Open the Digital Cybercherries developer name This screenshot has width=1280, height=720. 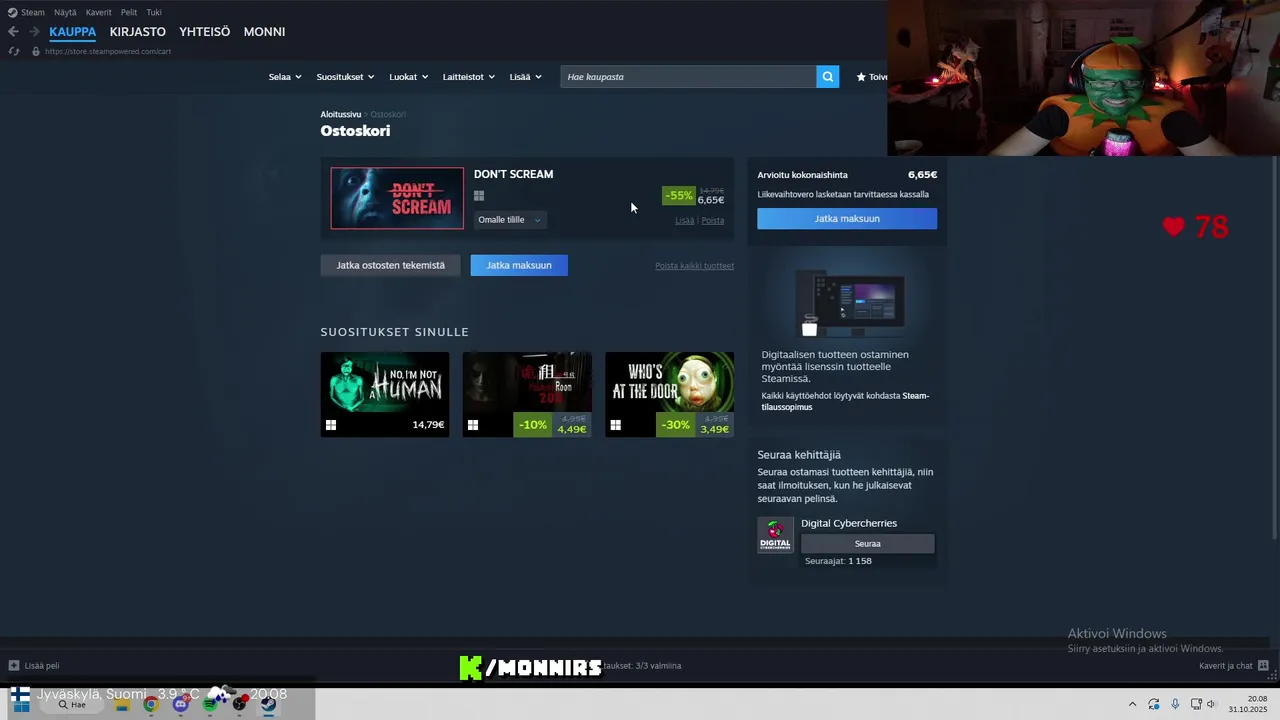click(849, 523)
